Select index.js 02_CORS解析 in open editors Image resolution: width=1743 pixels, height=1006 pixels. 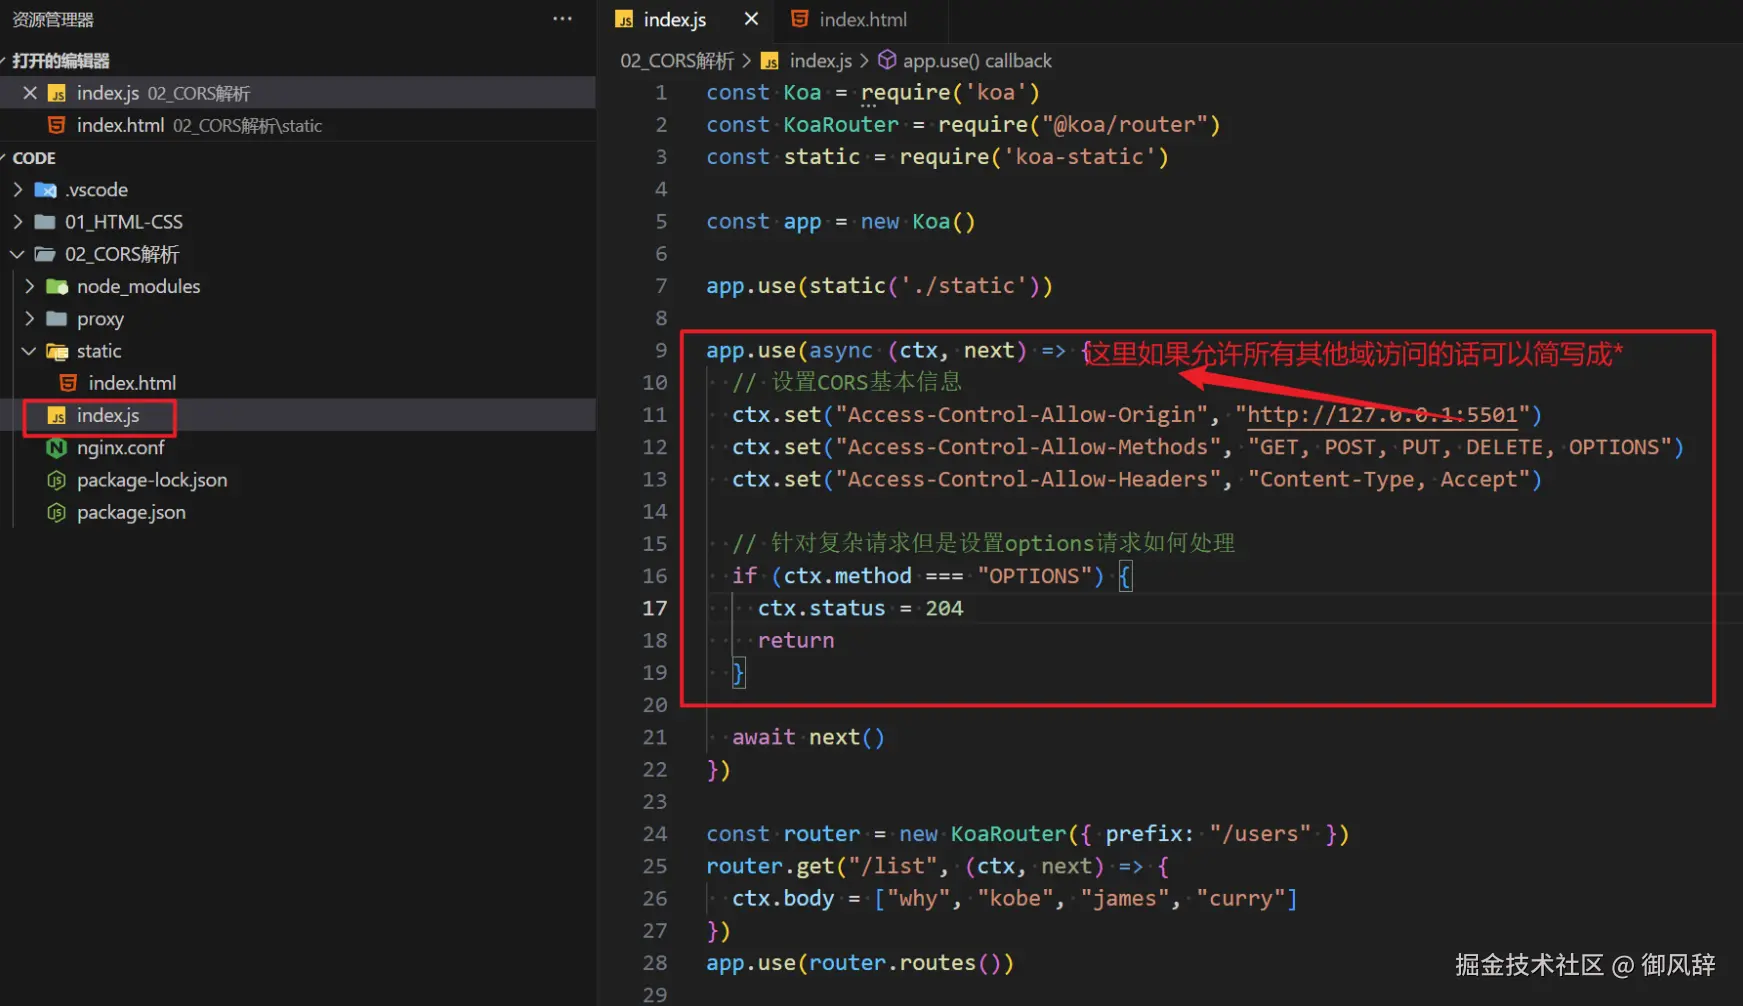[298, 93]
